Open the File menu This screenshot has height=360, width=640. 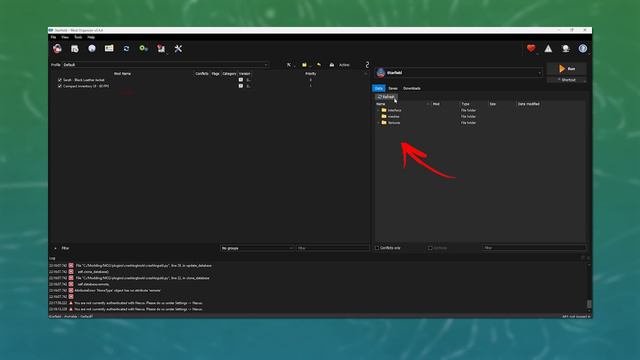click(x=53, y=37)
